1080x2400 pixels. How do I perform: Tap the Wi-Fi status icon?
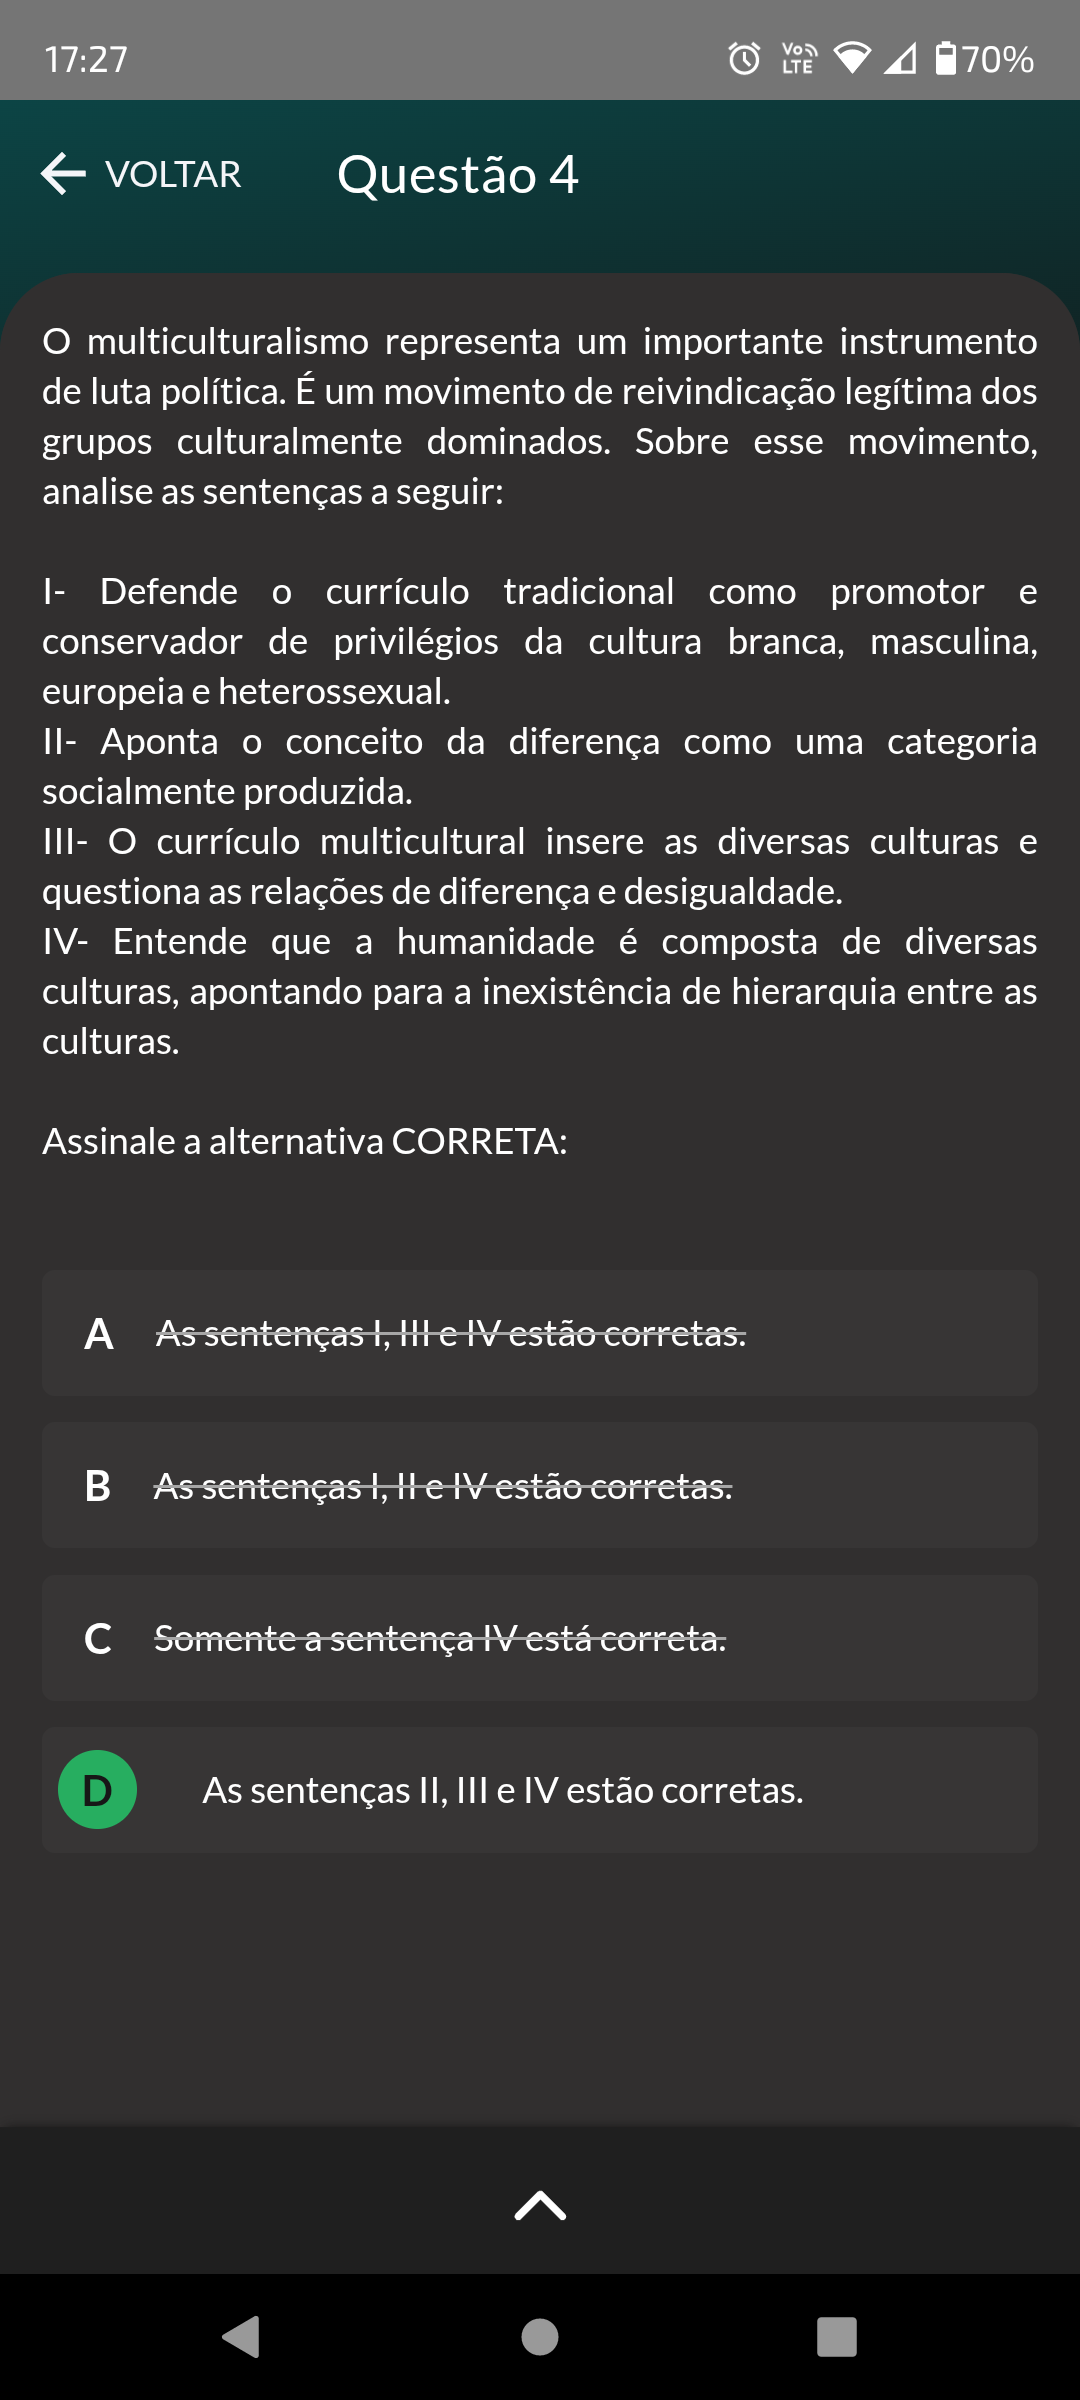coord(852,59)
